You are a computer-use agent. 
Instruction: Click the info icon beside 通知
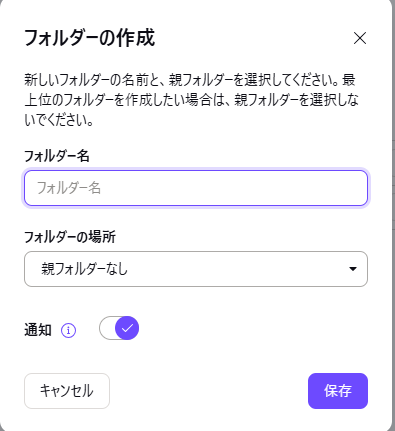[68, 330]
